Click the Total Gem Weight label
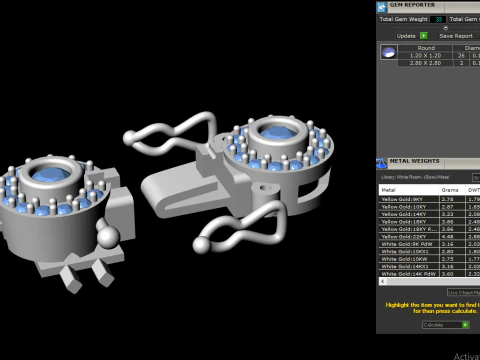Viewport: 480px width, 360px height. [403, 19]
